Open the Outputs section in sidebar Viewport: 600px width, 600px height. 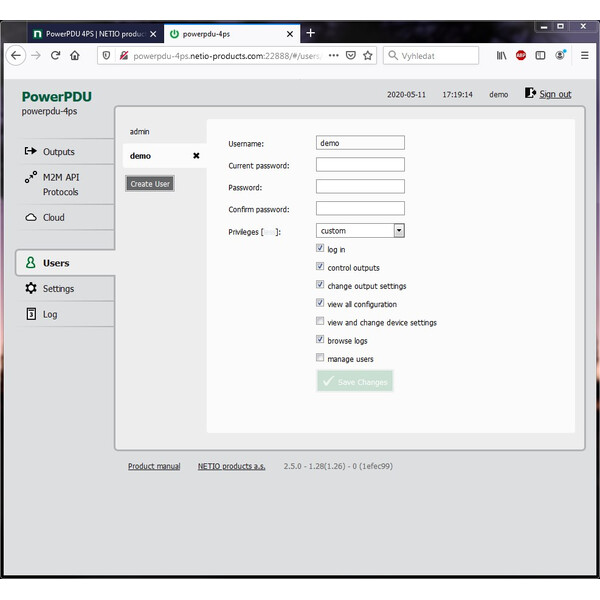[x=58, y=152]
